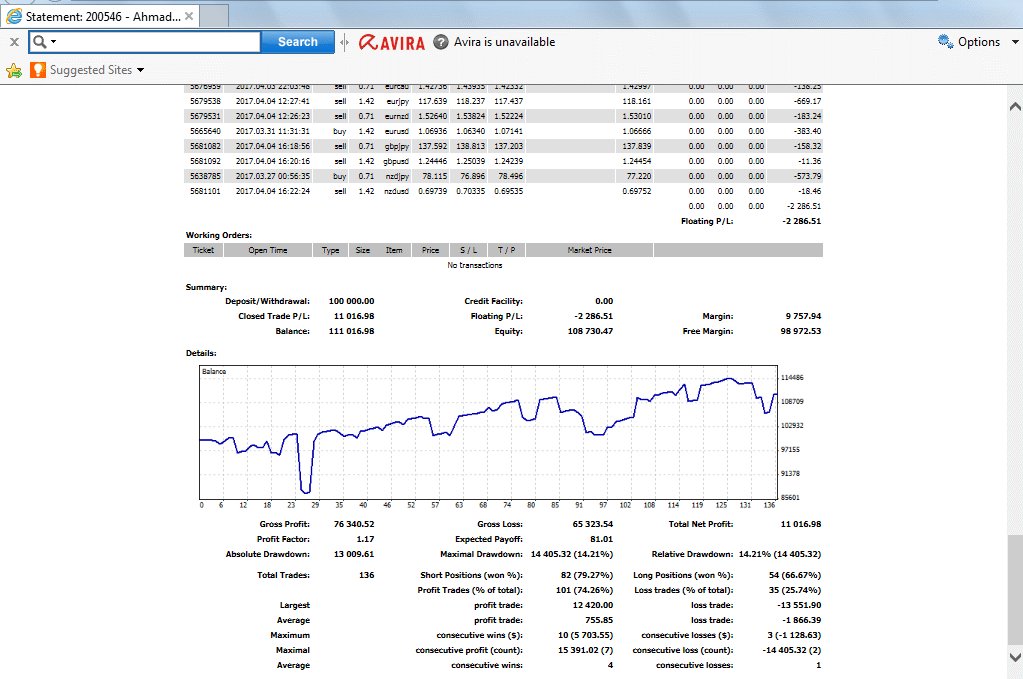Viewport: 1023px width, 679px height.
Task: Click the eurnzd item in row 5679531
Action: [x=397, y=116]
